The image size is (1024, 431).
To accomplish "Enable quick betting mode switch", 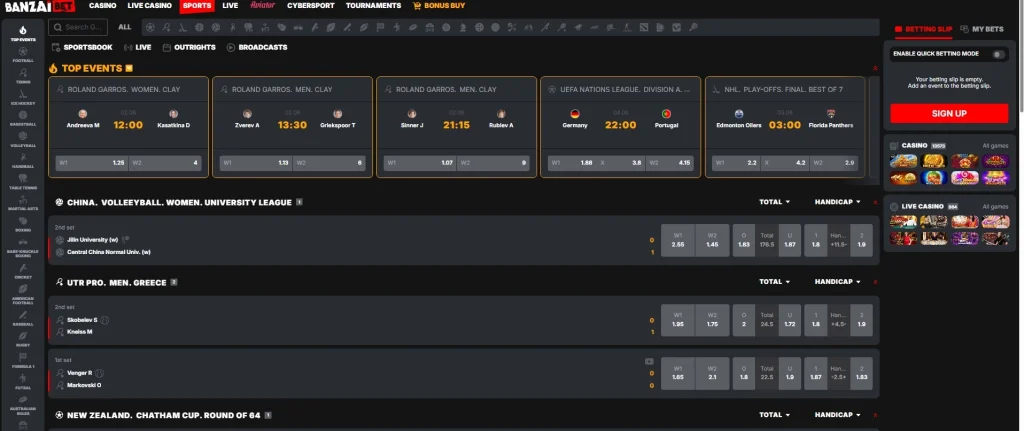I will click(x=999, y=54).
